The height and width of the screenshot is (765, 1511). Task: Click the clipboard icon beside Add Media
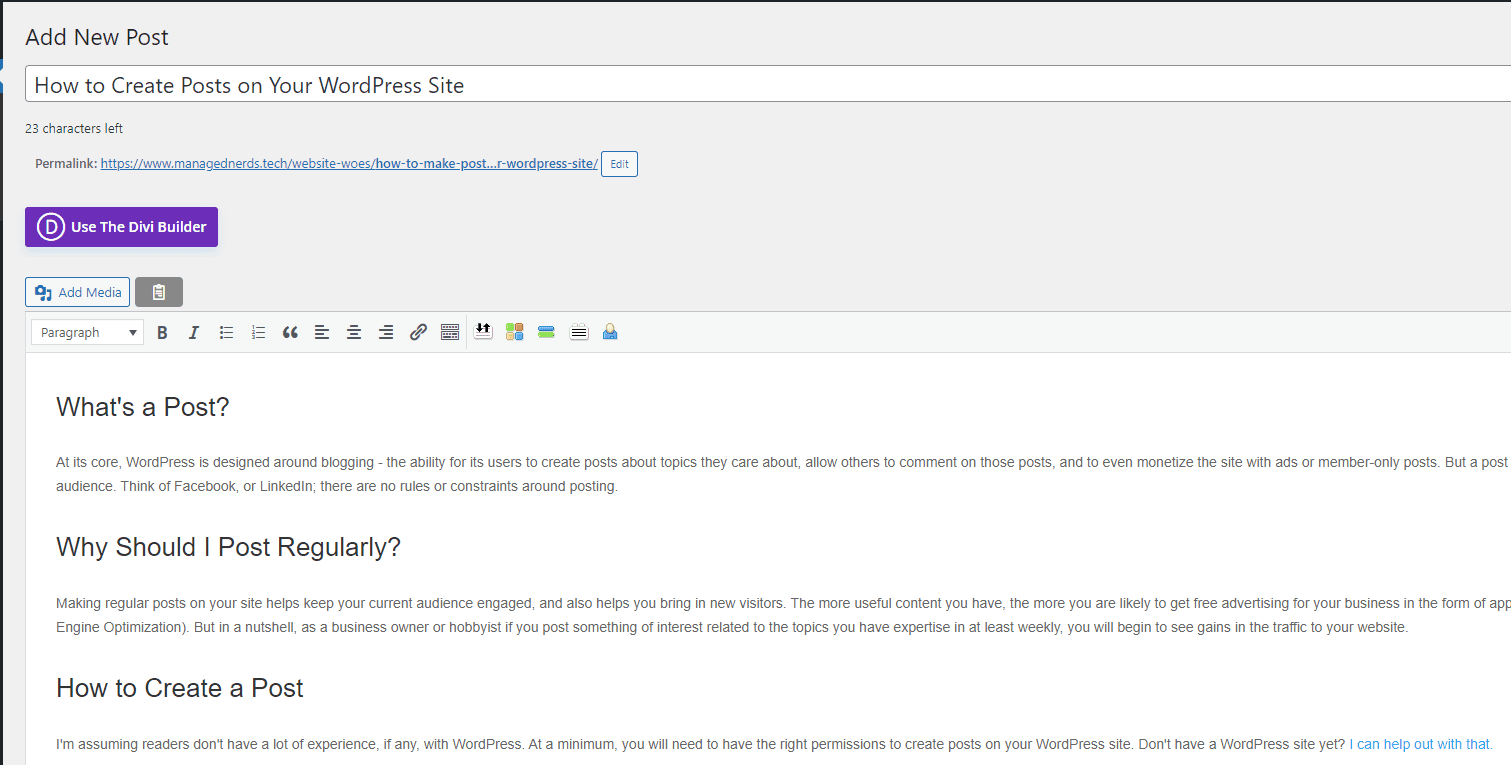click(158, 291)
